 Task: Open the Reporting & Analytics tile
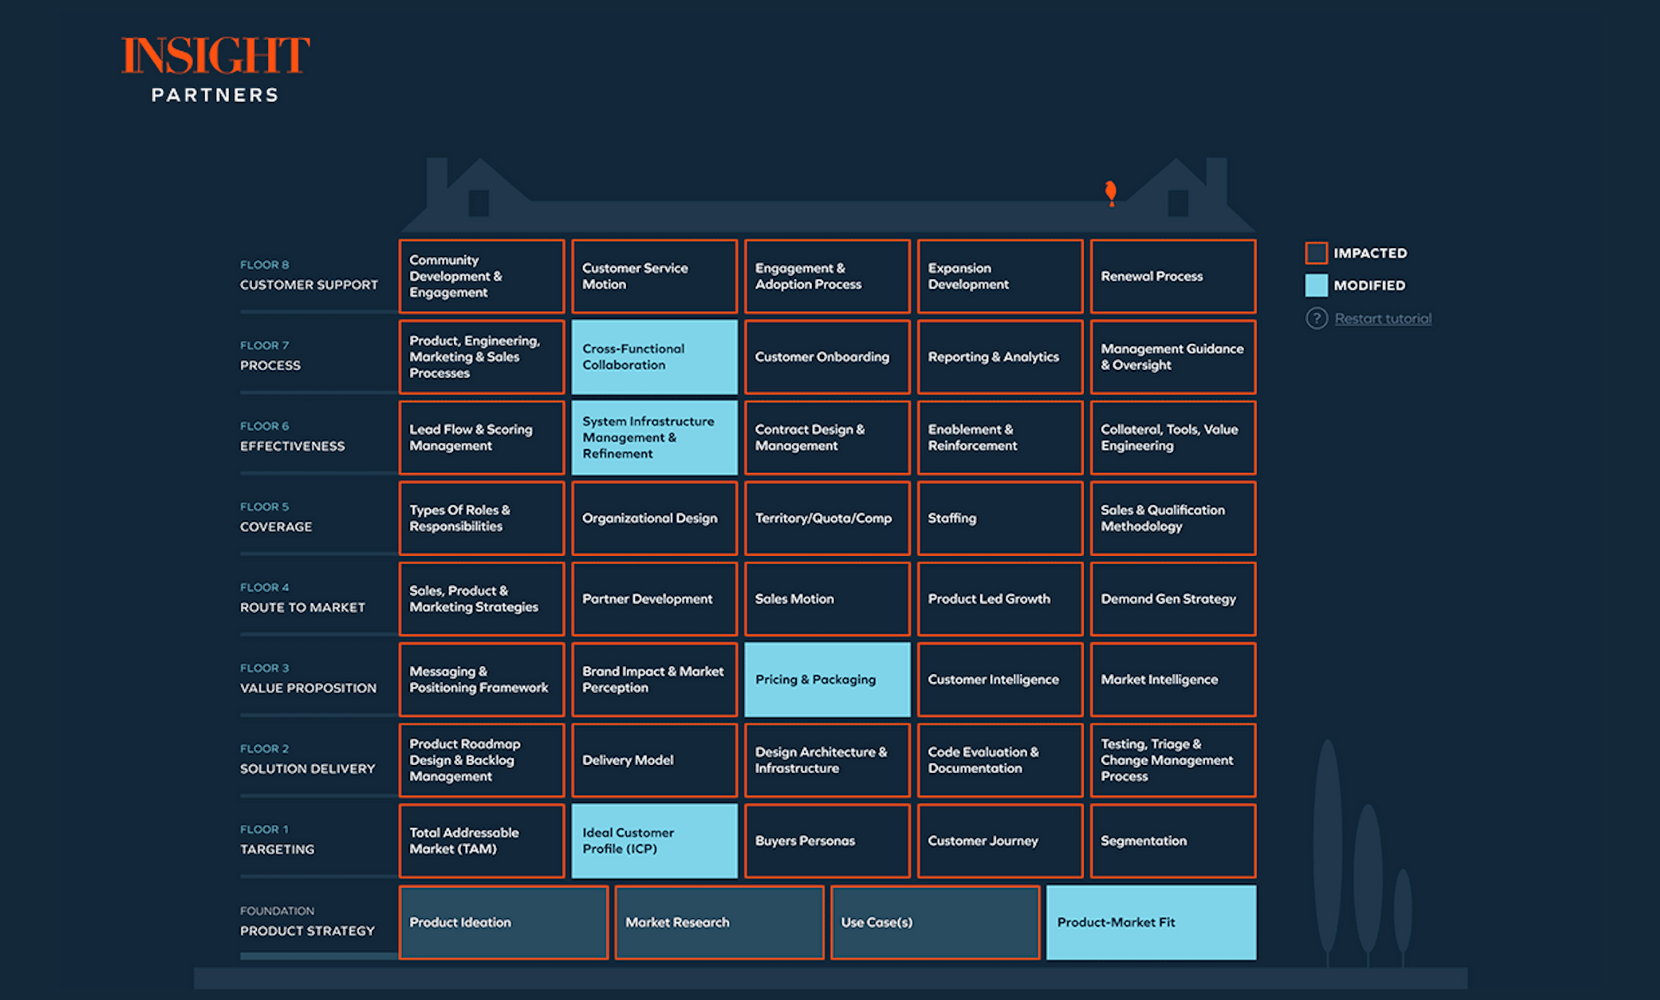(1000, 357)
